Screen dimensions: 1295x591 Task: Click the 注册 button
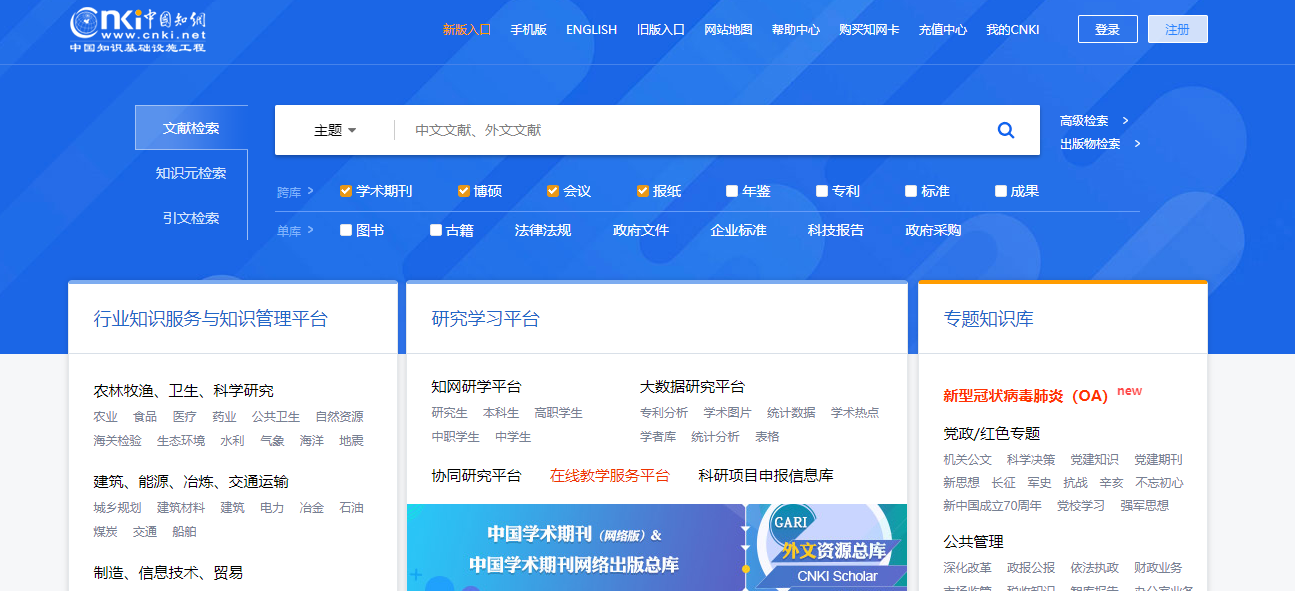1178,29
